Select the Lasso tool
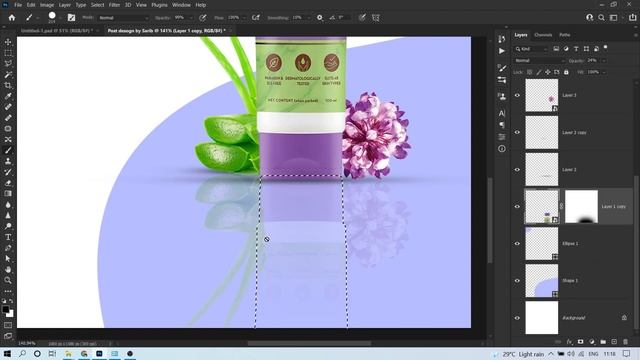Viewport: 640px width, 360px height. point(8,64)
